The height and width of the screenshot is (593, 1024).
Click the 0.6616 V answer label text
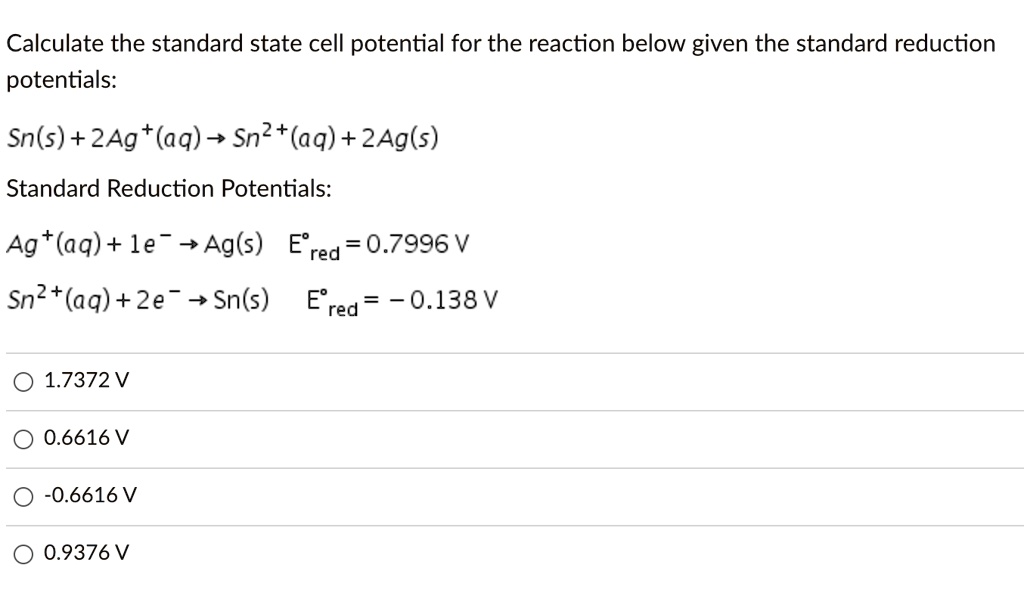pos(85,437)
